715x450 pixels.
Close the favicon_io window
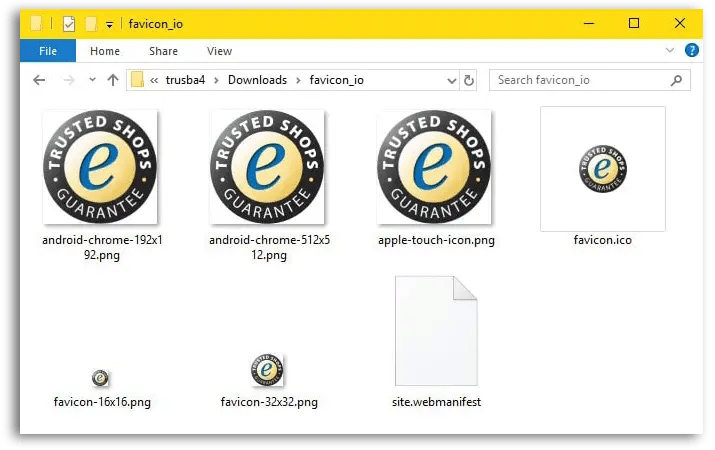click(x=679, y=23)
